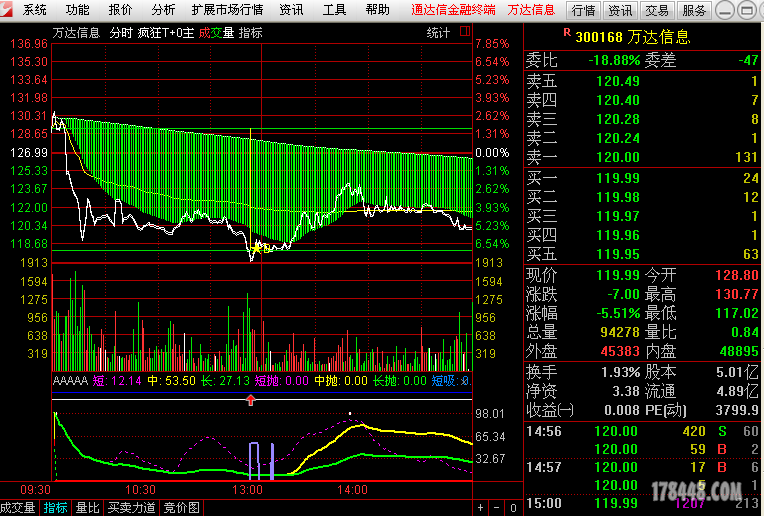Click the 买一 price 119.99

[x=618, y=178]
